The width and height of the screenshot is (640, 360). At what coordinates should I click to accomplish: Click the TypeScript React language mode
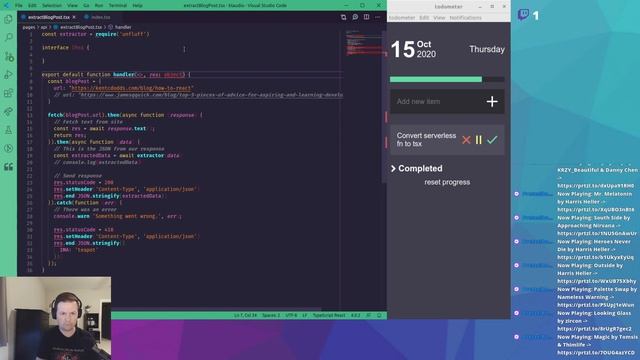pyautogui.click(x=329, y=315)
